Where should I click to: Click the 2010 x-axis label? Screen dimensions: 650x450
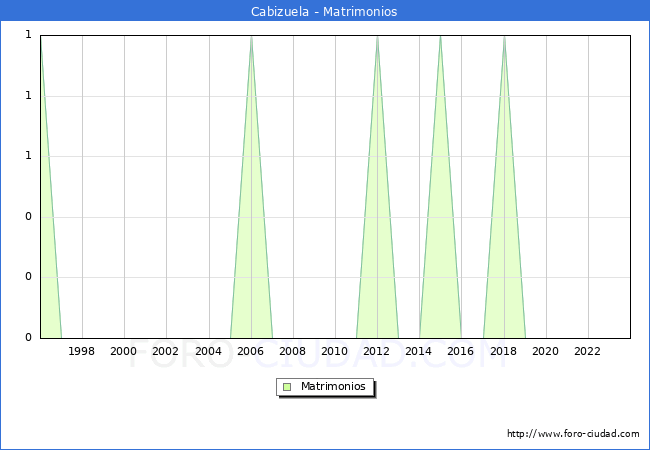[335, 351]
